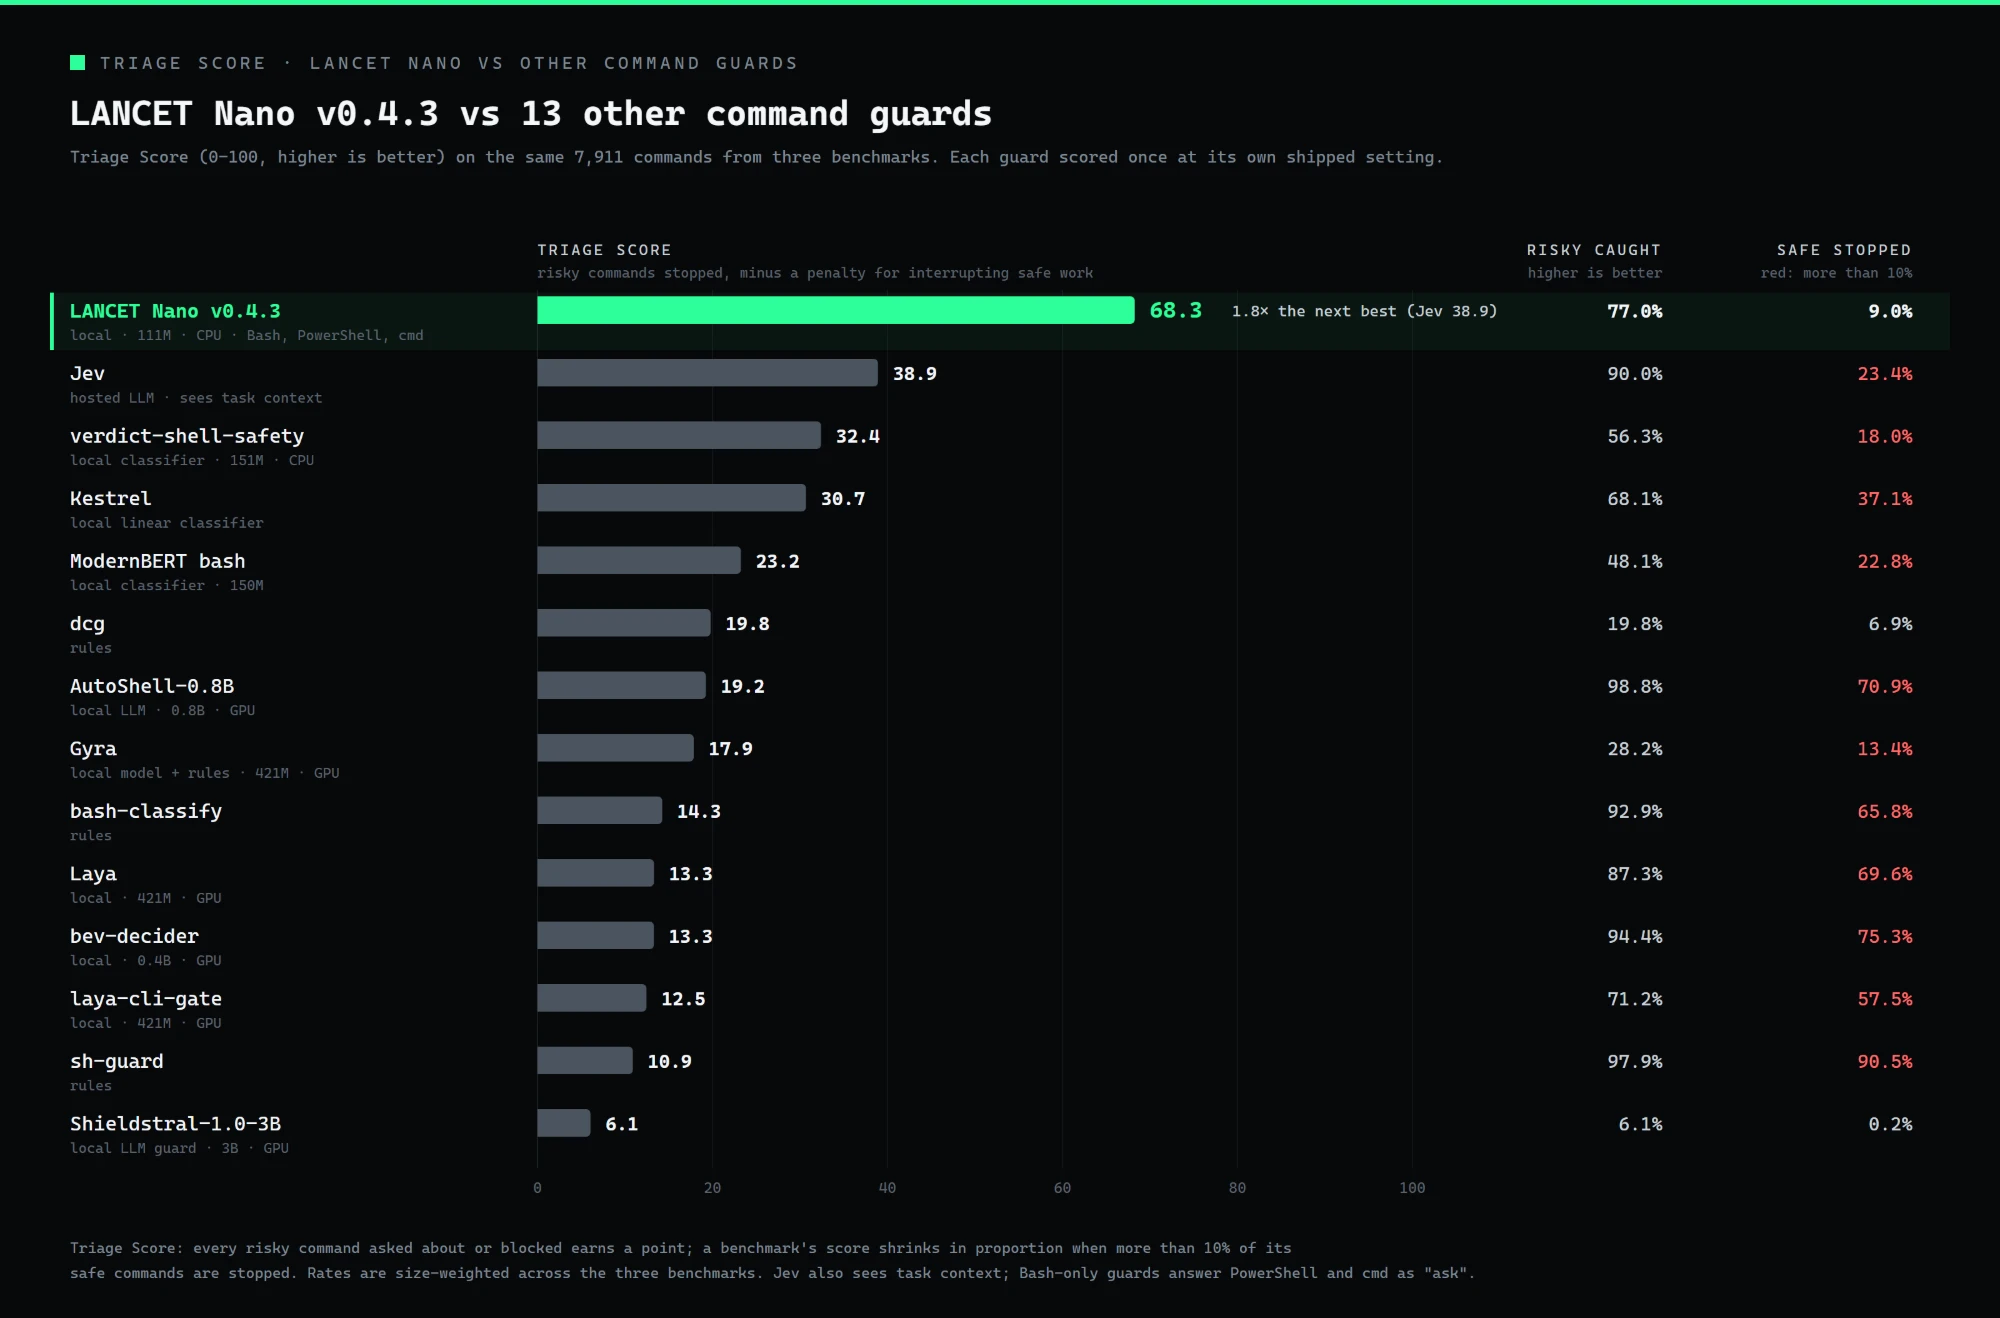Click the 23.2 score for ModernBERT bash
This screenshot has height=1318, width=2000.
click(778, 561)
